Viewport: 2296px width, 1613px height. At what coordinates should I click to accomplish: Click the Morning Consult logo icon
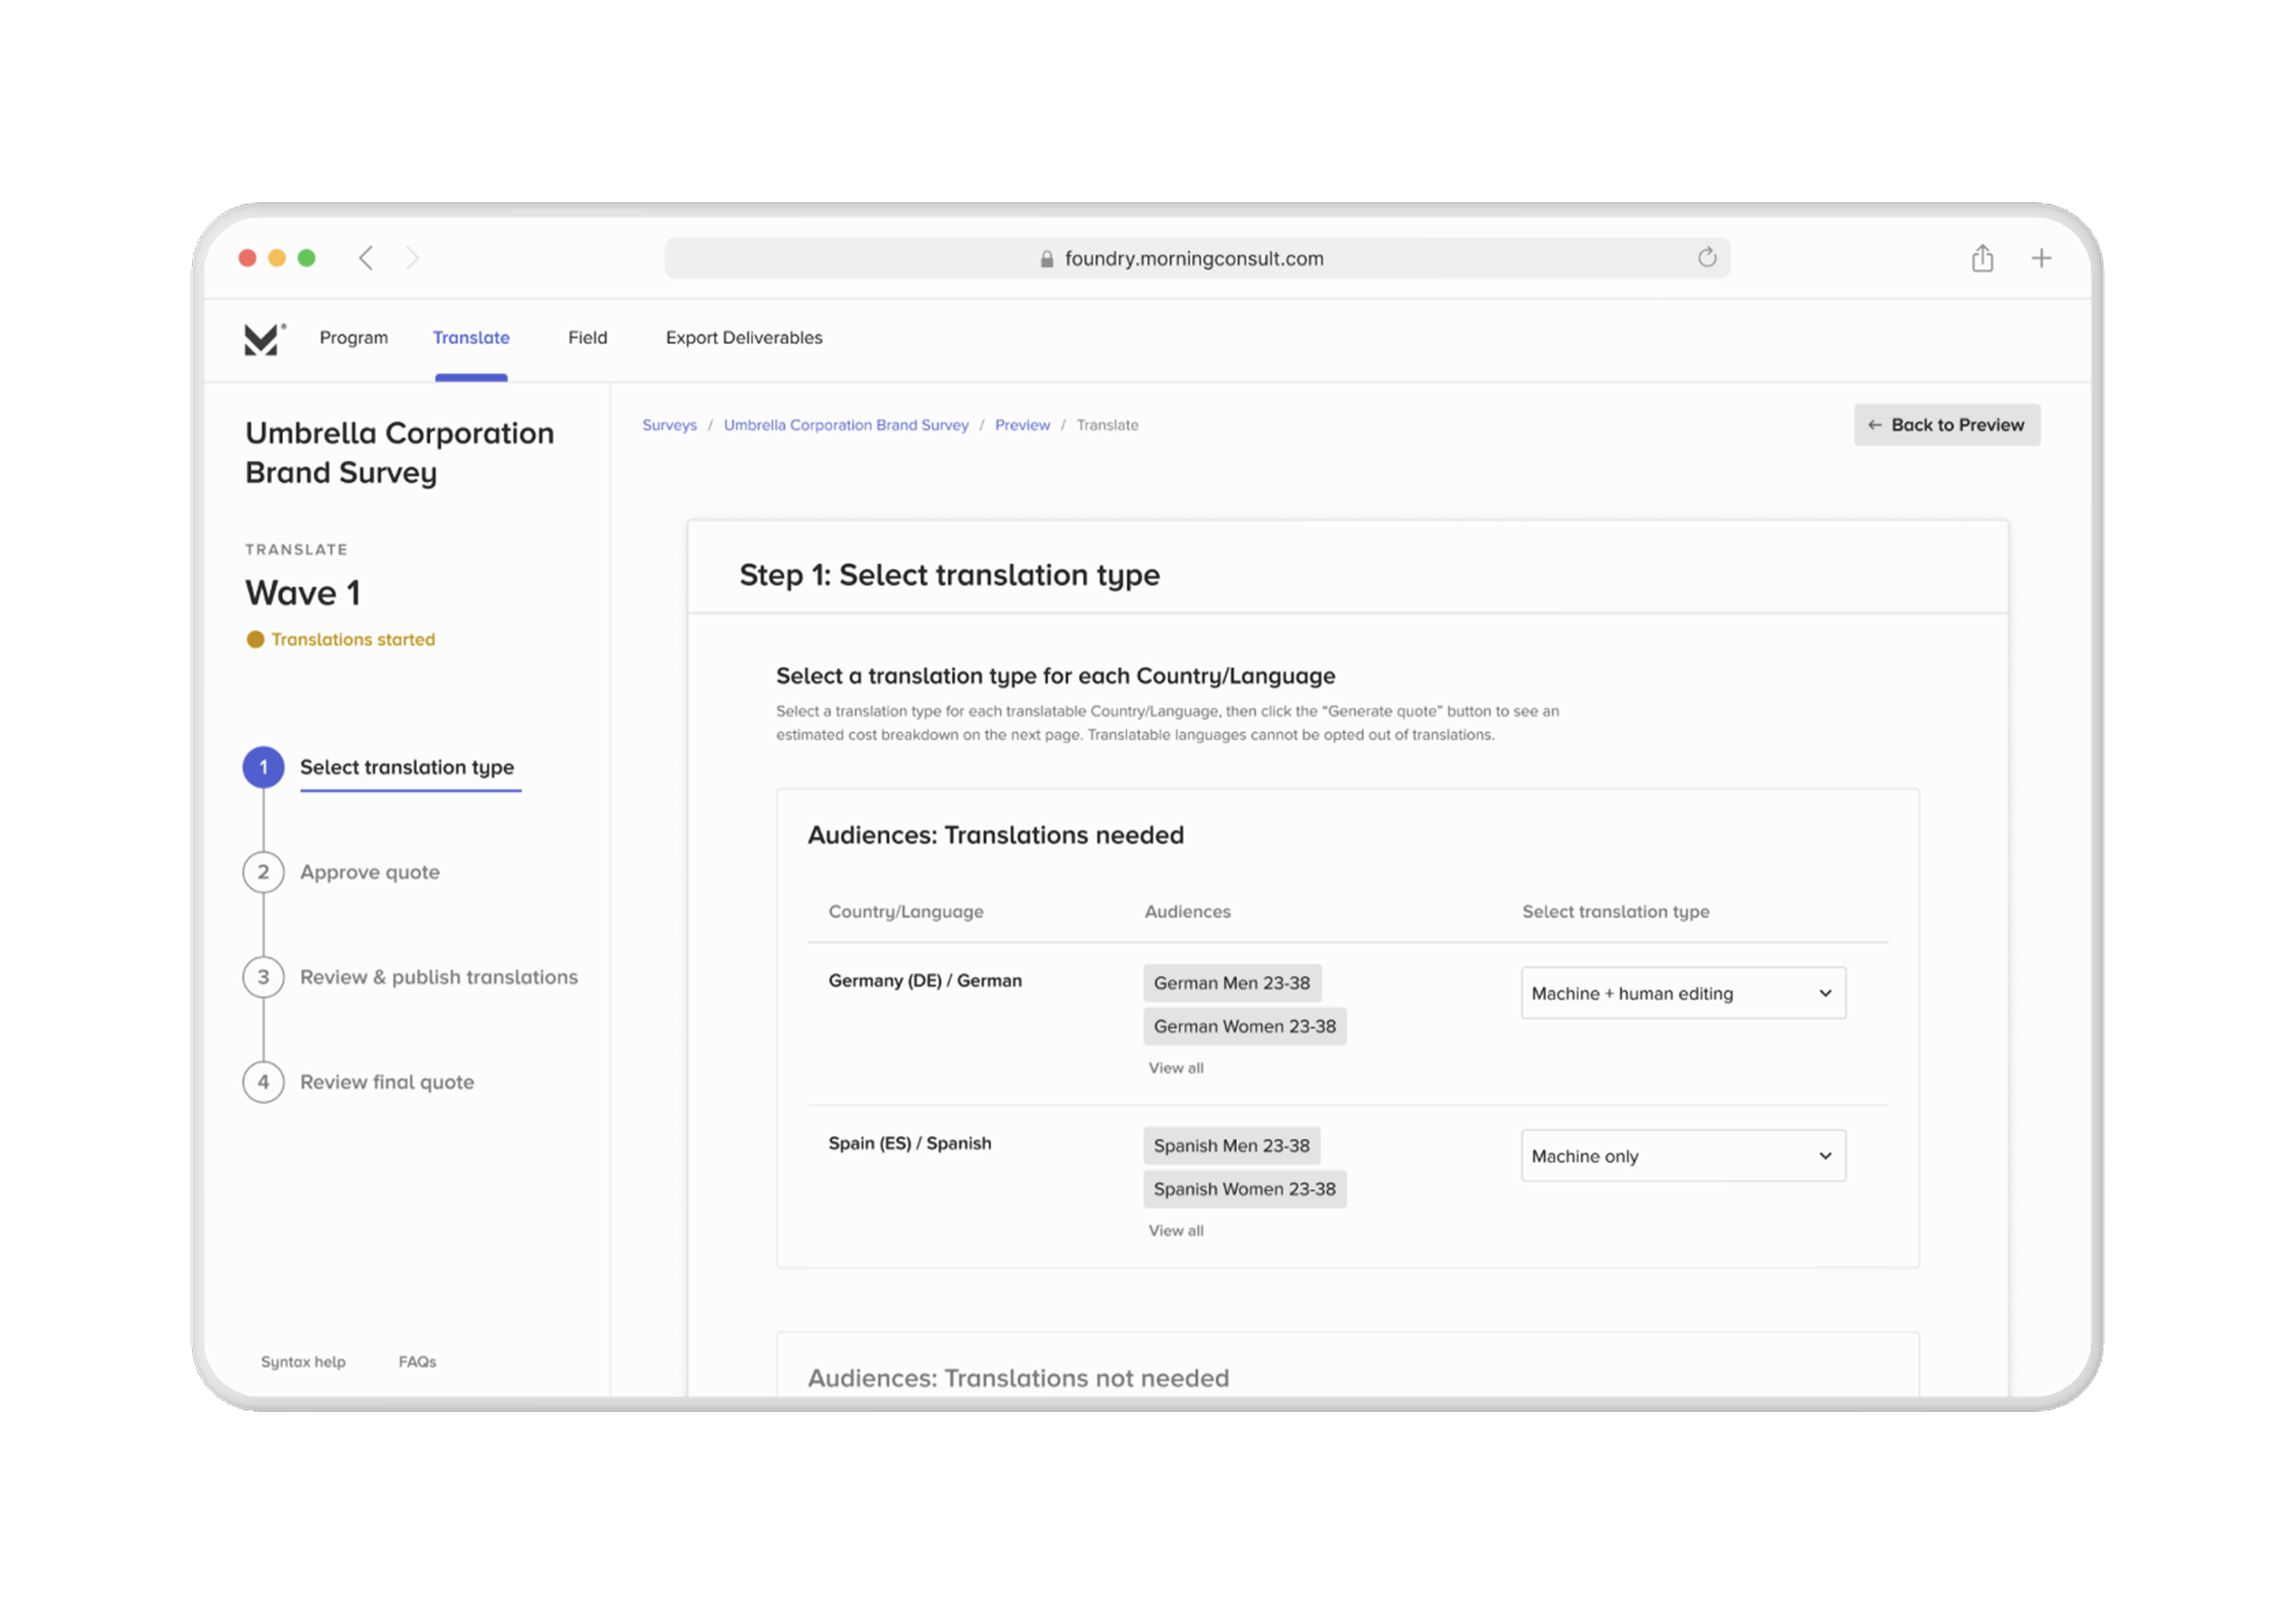pyautogui.click(x=264, y=339)
